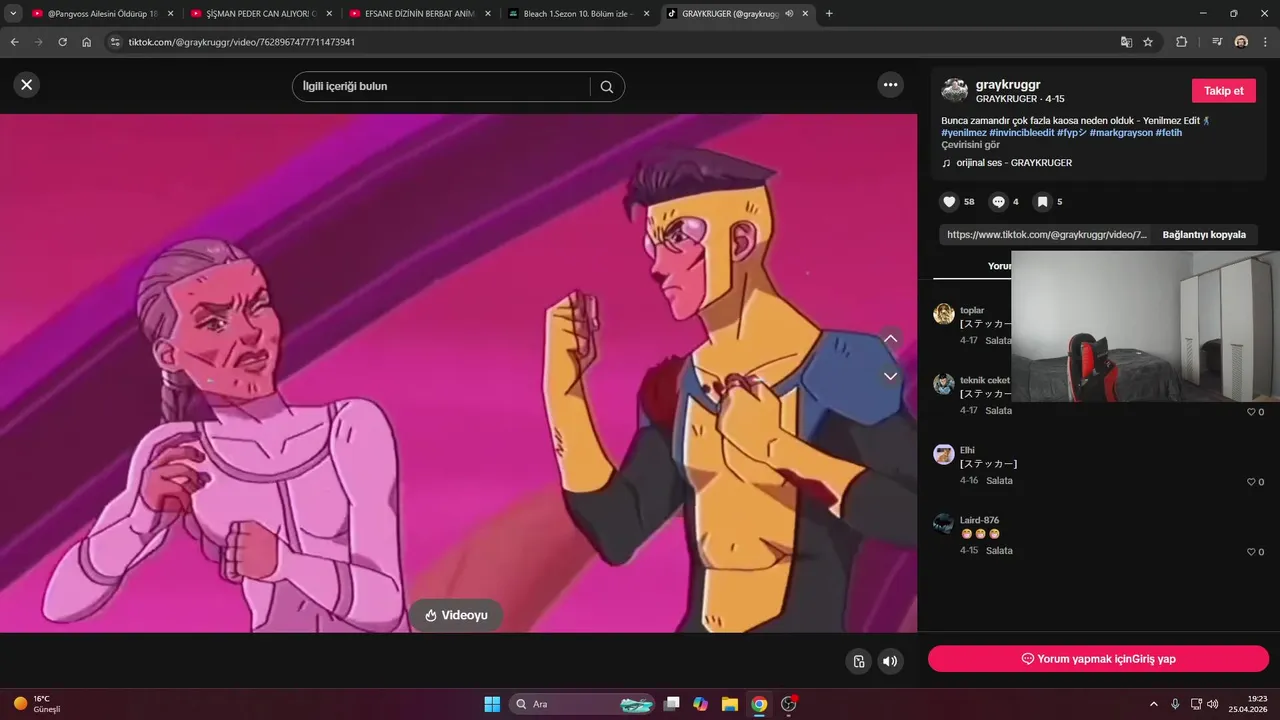Screen dimensions: 1280x720
Task: Open the Windows Start menu
Action: (x=492, y=704)
